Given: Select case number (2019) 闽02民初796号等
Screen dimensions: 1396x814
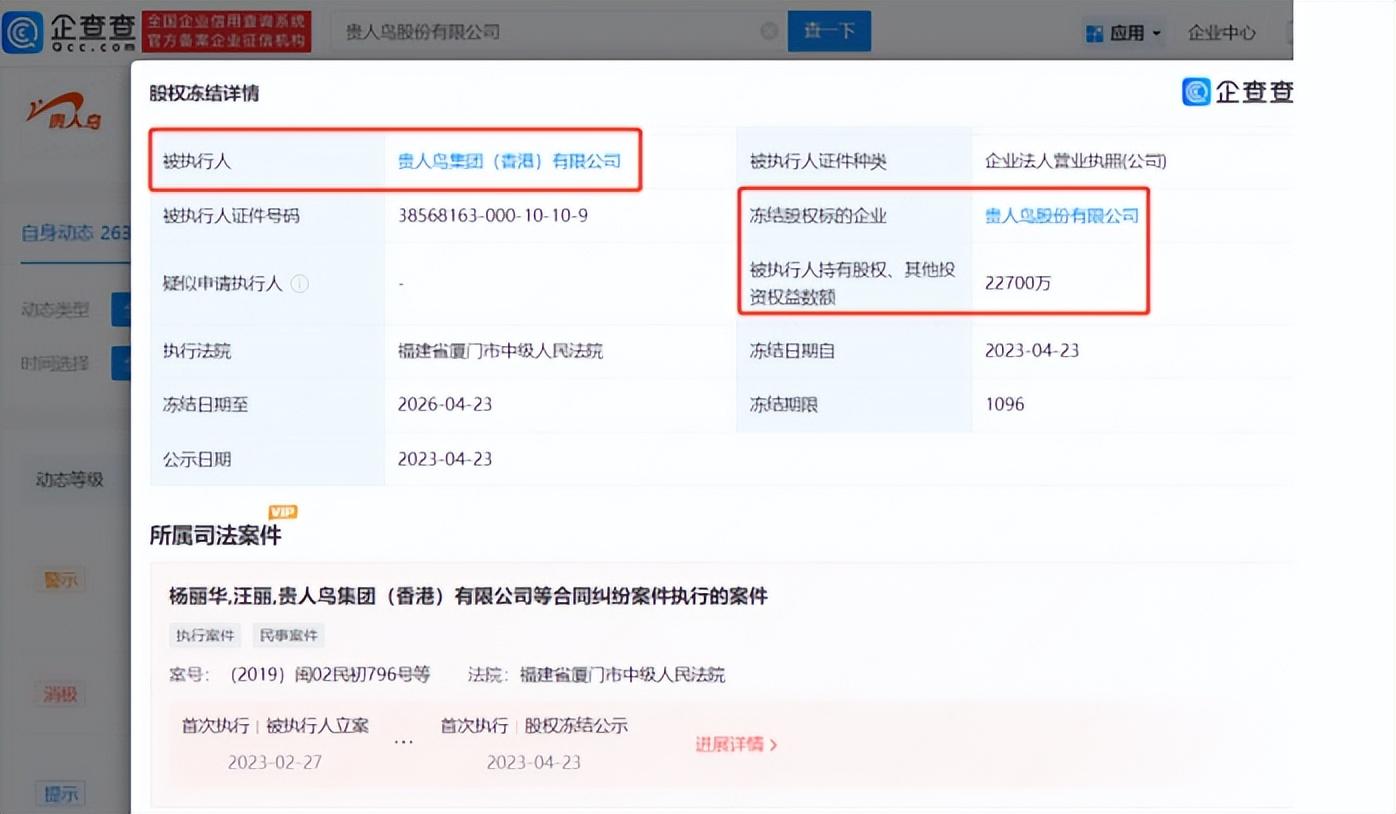Looking at the screenshot, I should tap(330, 675).
